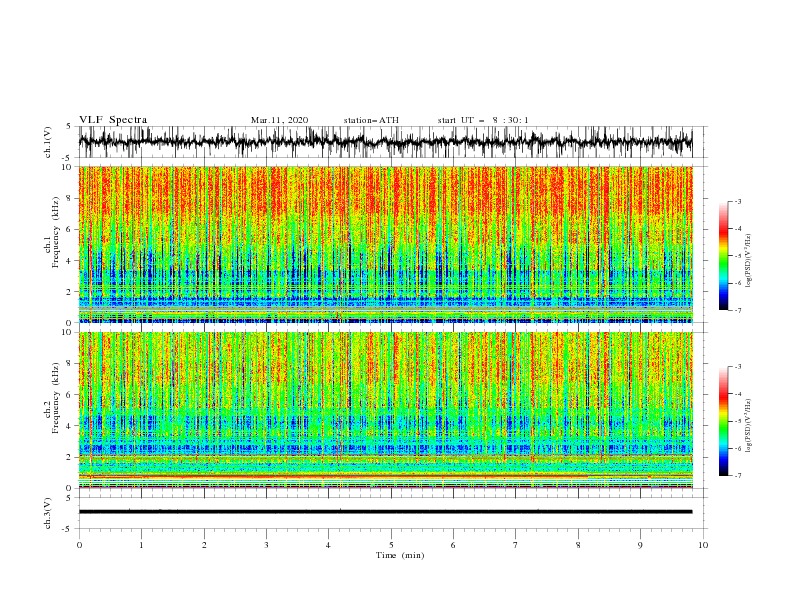This screenshot has height=612, width=792.
Task: Click the "-7" value on ch.2 colorbar
Action: tap(738, 476)
